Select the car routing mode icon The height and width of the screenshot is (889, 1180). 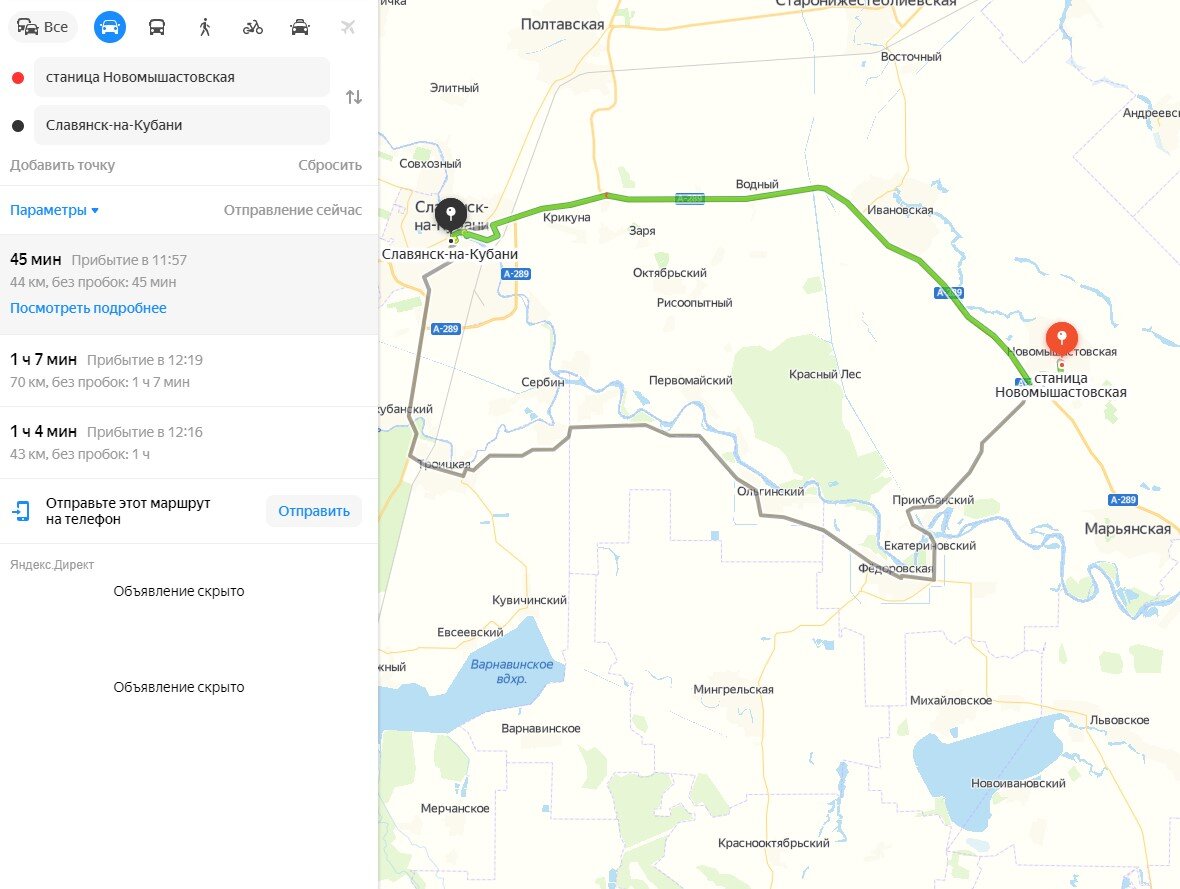(109, 27)
